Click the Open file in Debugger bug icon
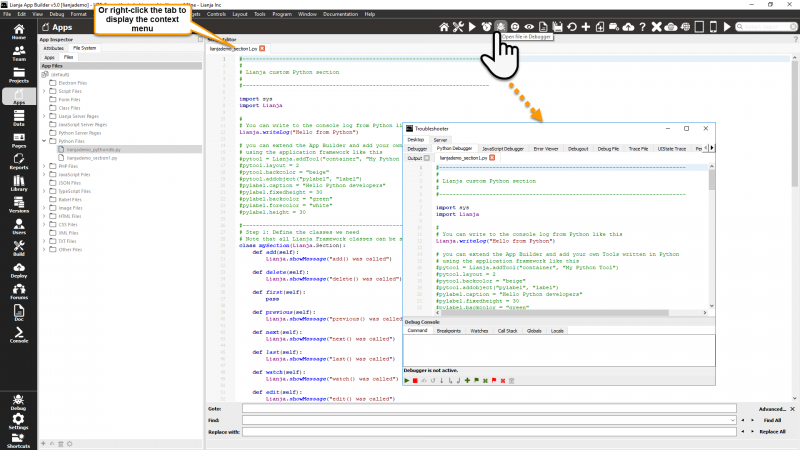The image size is (800, 450). click(x=501, y=27)
